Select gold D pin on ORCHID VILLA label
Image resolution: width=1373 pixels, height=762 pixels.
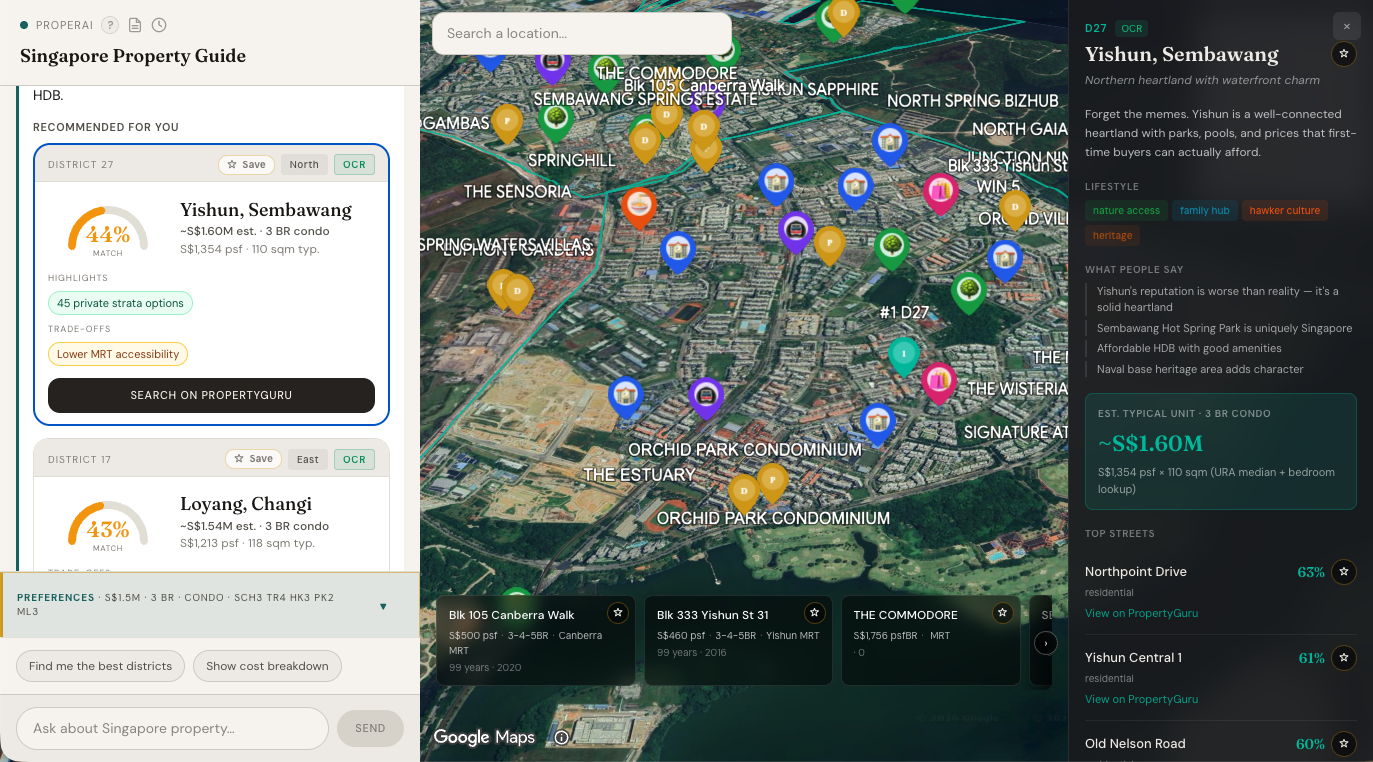[1016, 209]
